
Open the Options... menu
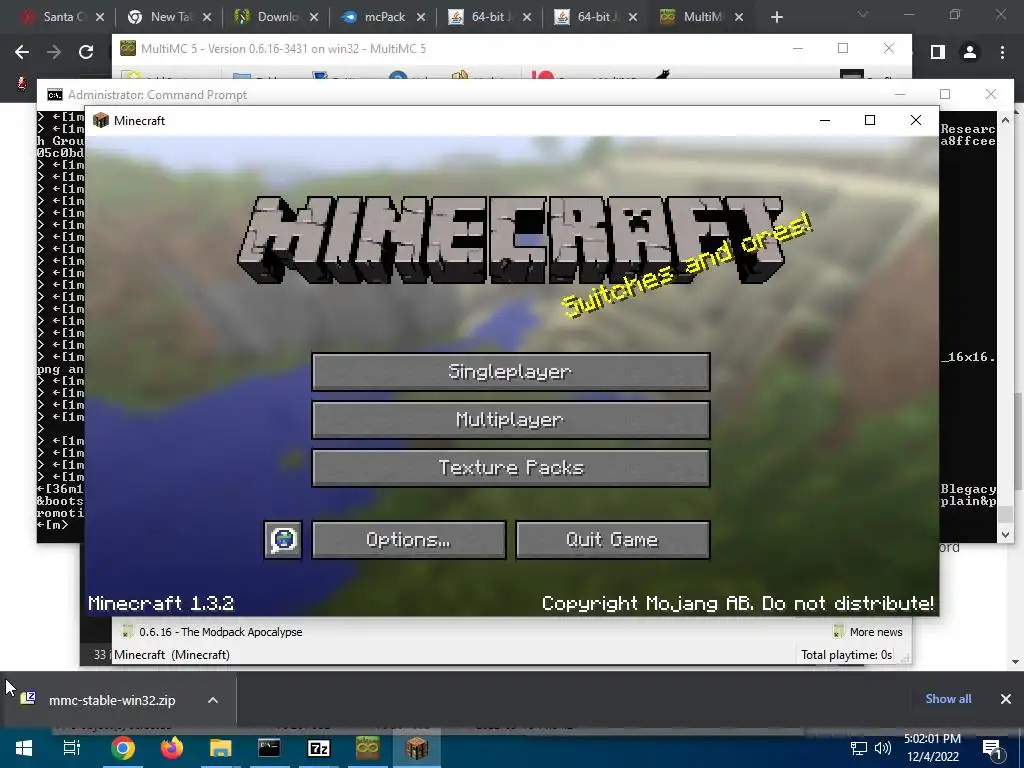click(x=409, y=539)
